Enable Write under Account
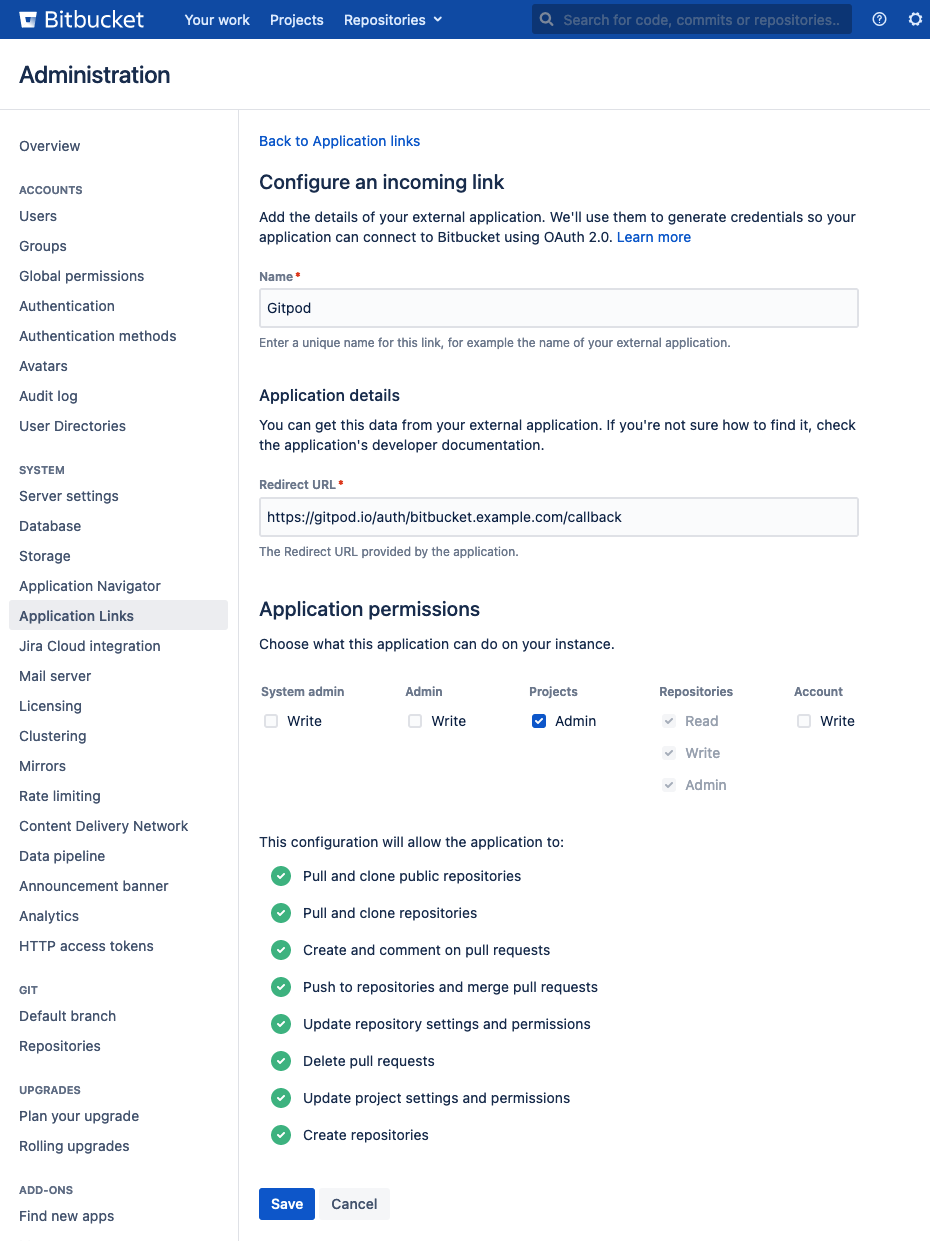This screenshot has width=930, height=1241. point(803,720)
